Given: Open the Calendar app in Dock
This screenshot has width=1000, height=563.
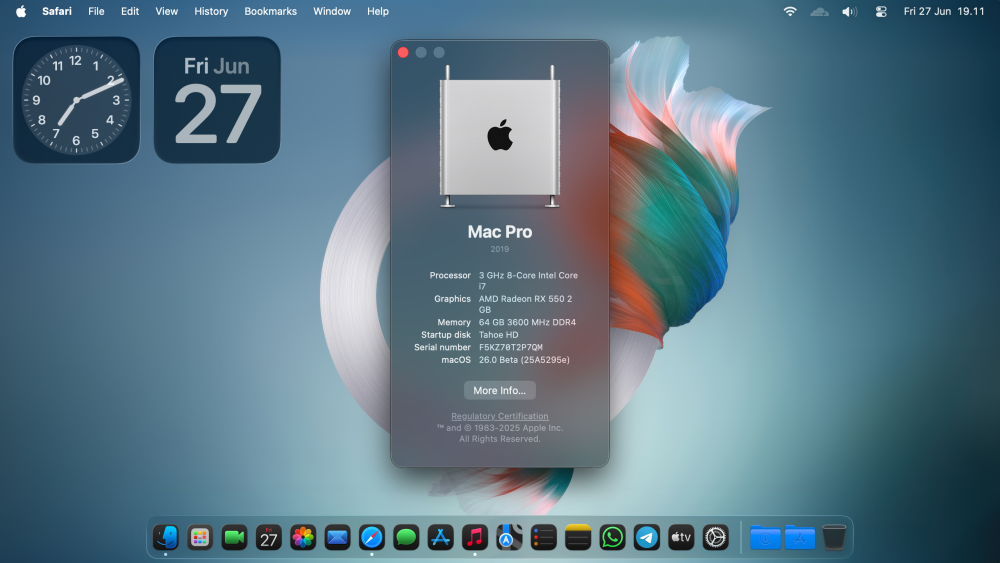Looking at the screenshot, I should point(268,537).
